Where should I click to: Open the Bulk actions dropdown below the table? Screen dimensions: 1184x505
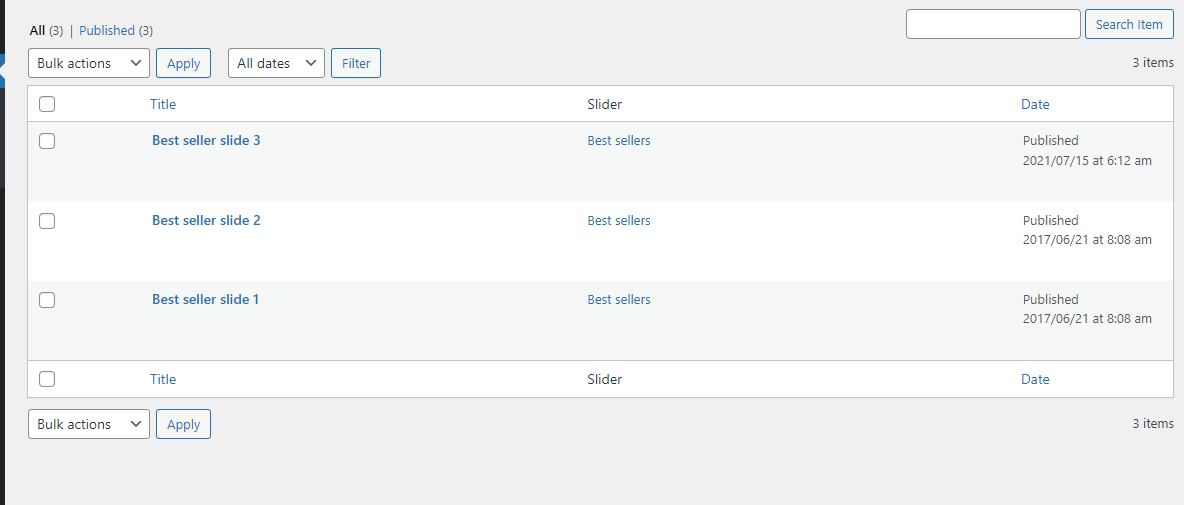pyautogui.click(x=89, y=424)
